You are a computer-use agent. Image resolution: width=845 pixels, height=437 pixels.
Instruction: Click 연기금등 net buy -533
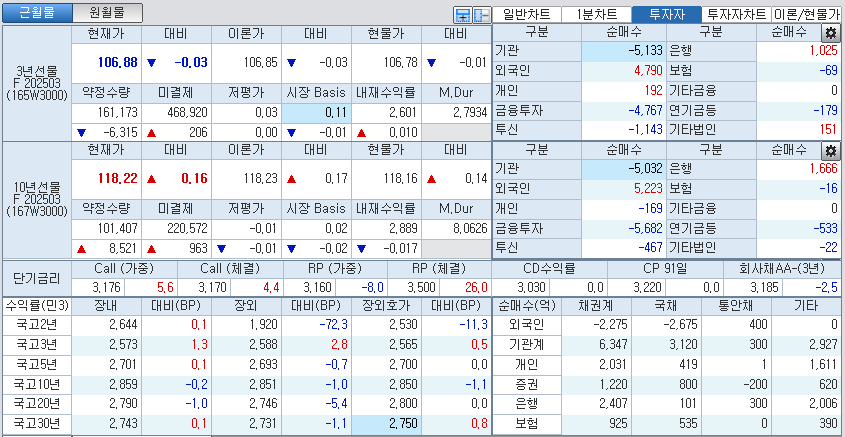point(825,228)
